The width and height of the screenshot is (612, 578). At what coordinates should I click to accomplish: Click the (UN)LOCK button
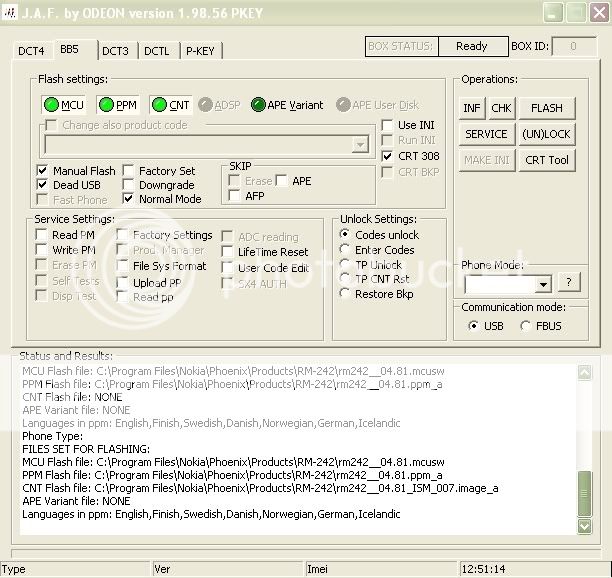(547, 134)
